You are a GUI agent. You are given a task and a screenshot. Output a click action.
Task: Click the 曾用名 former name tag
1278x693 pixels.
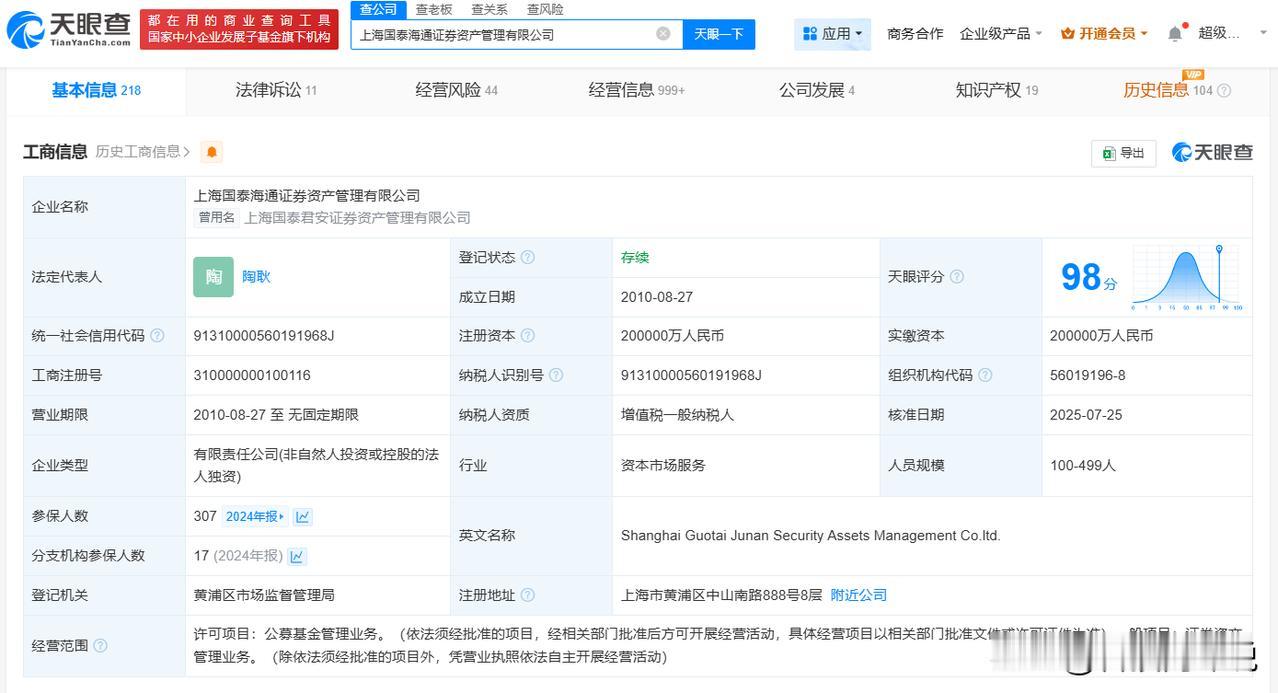[x=216, y=217]
